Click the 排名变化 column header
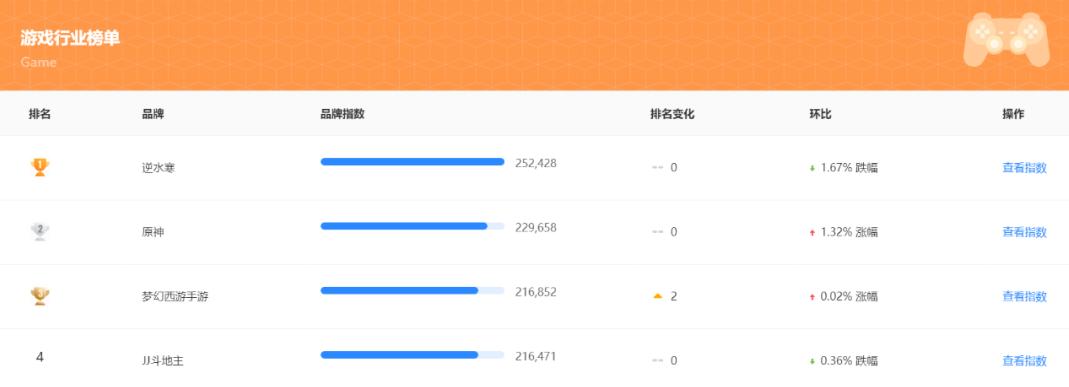The width and height of the screenshot is (1069, 387). pyautogui.click(x=672, y=114)
